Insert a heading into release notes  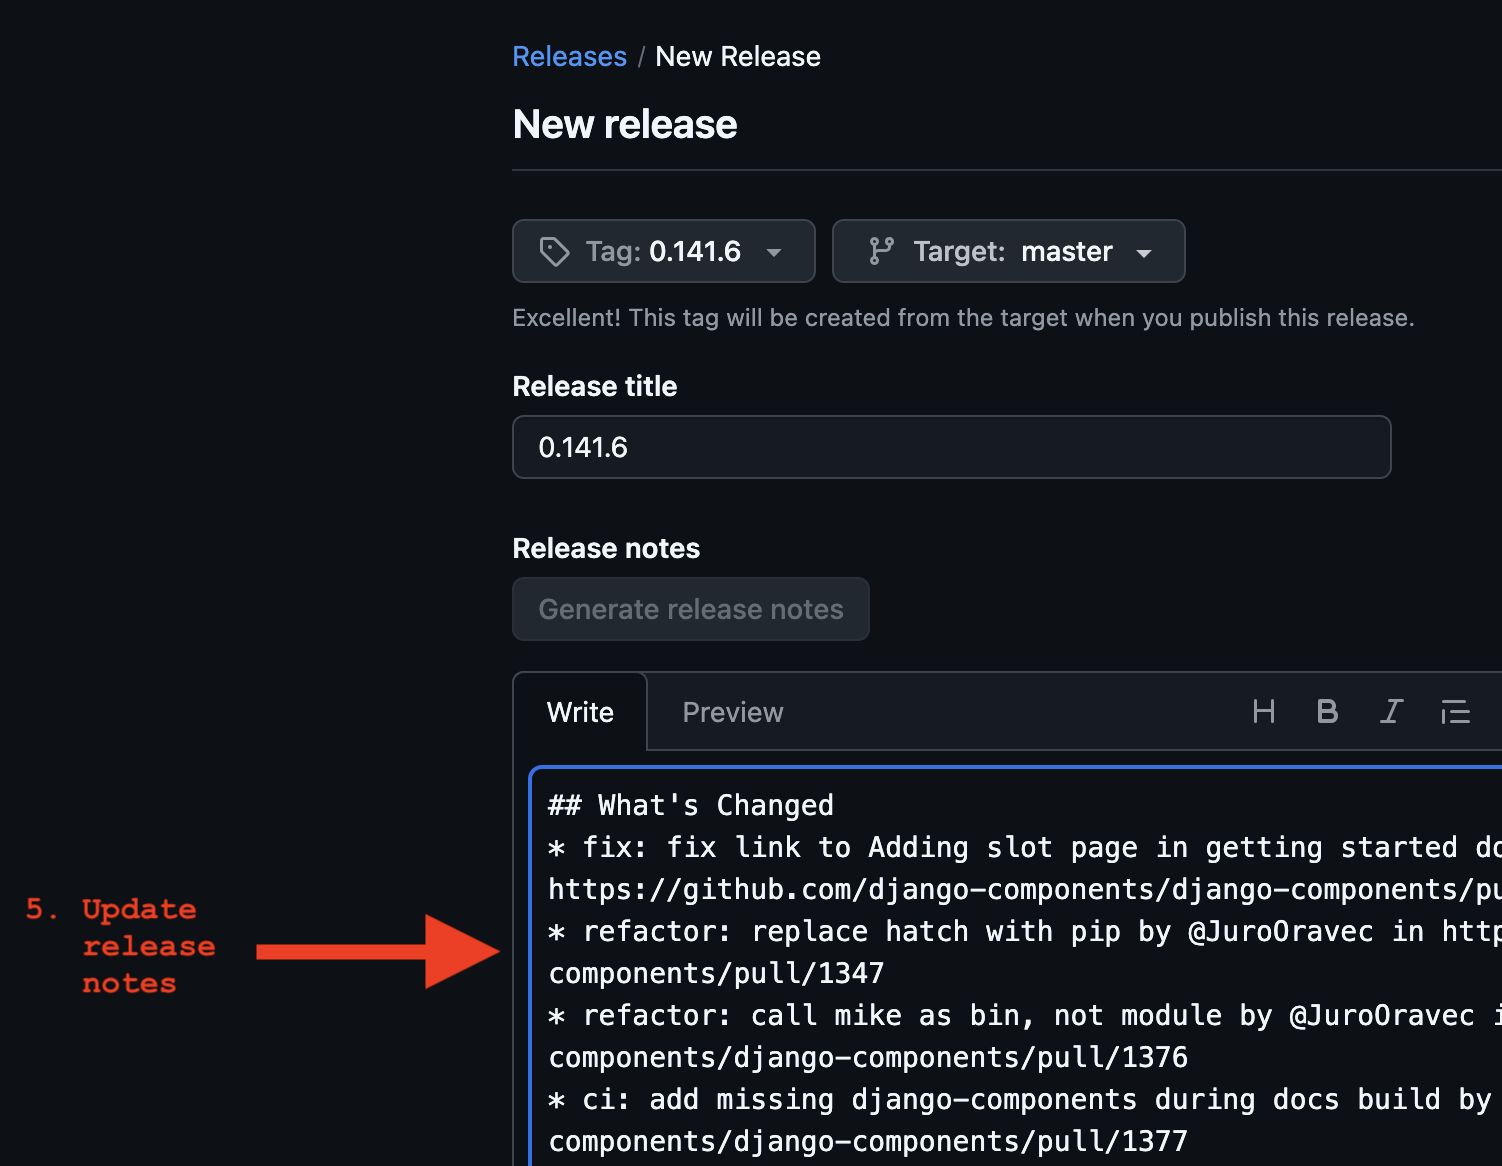1263,711
